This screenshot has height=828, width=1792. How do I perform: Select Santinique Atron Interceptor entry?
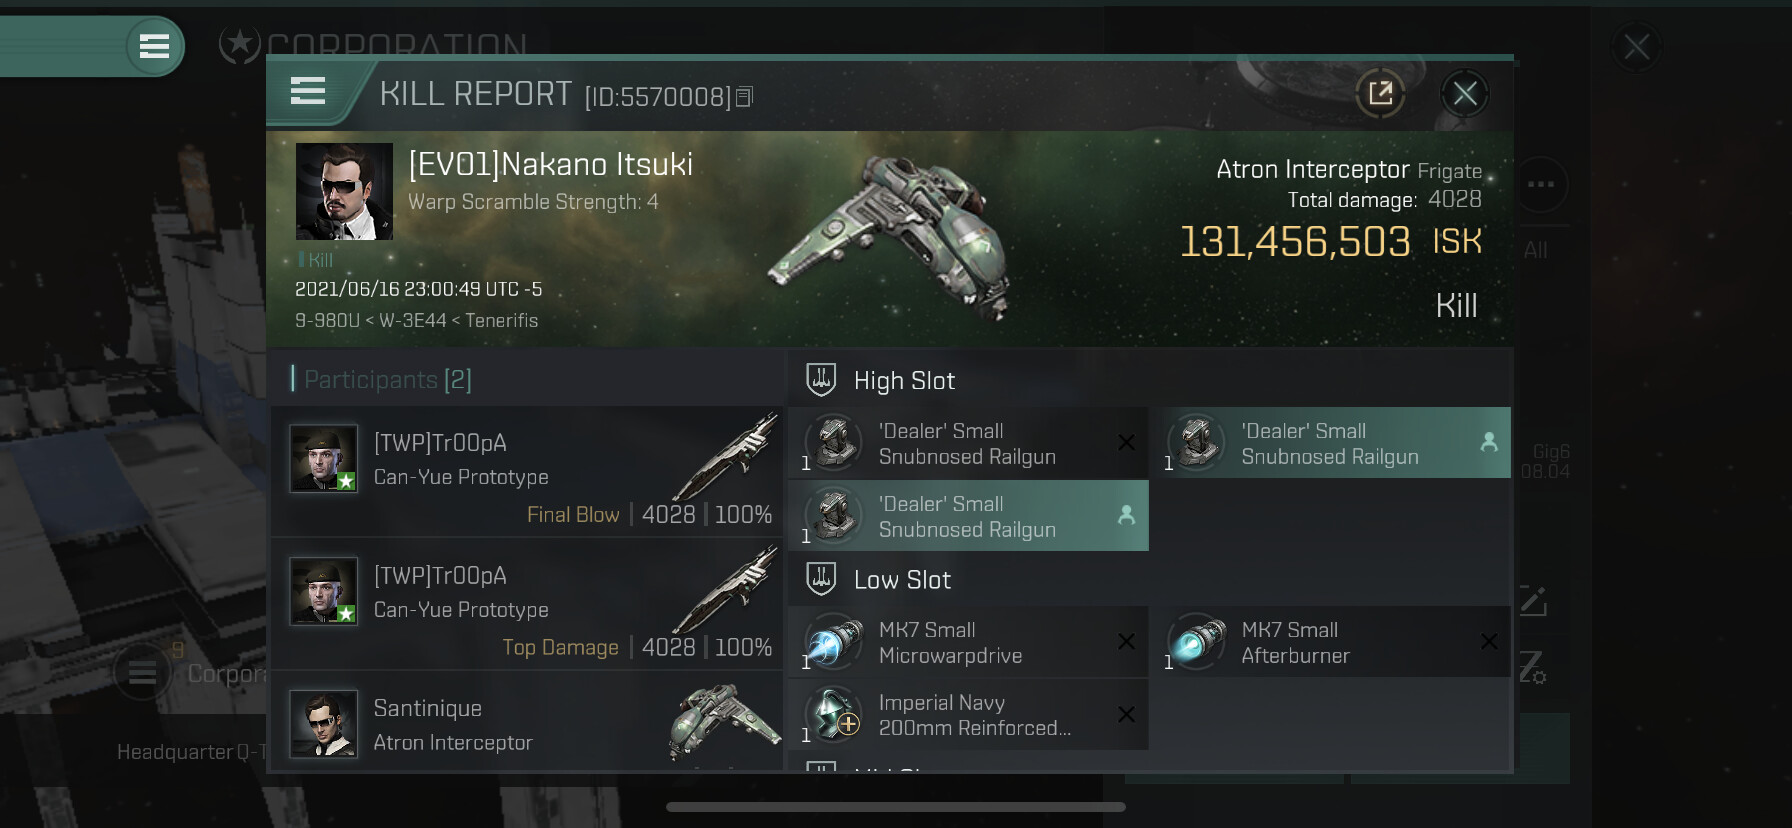(527, 724)
